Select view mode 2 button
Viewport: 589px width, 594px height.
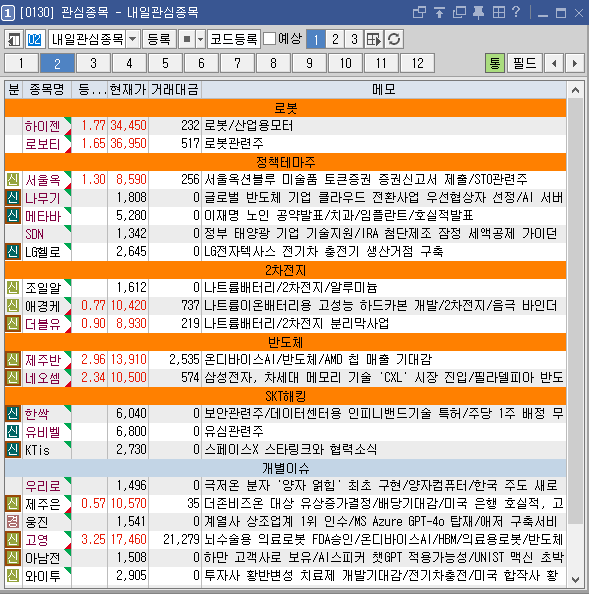coord(335,39)
